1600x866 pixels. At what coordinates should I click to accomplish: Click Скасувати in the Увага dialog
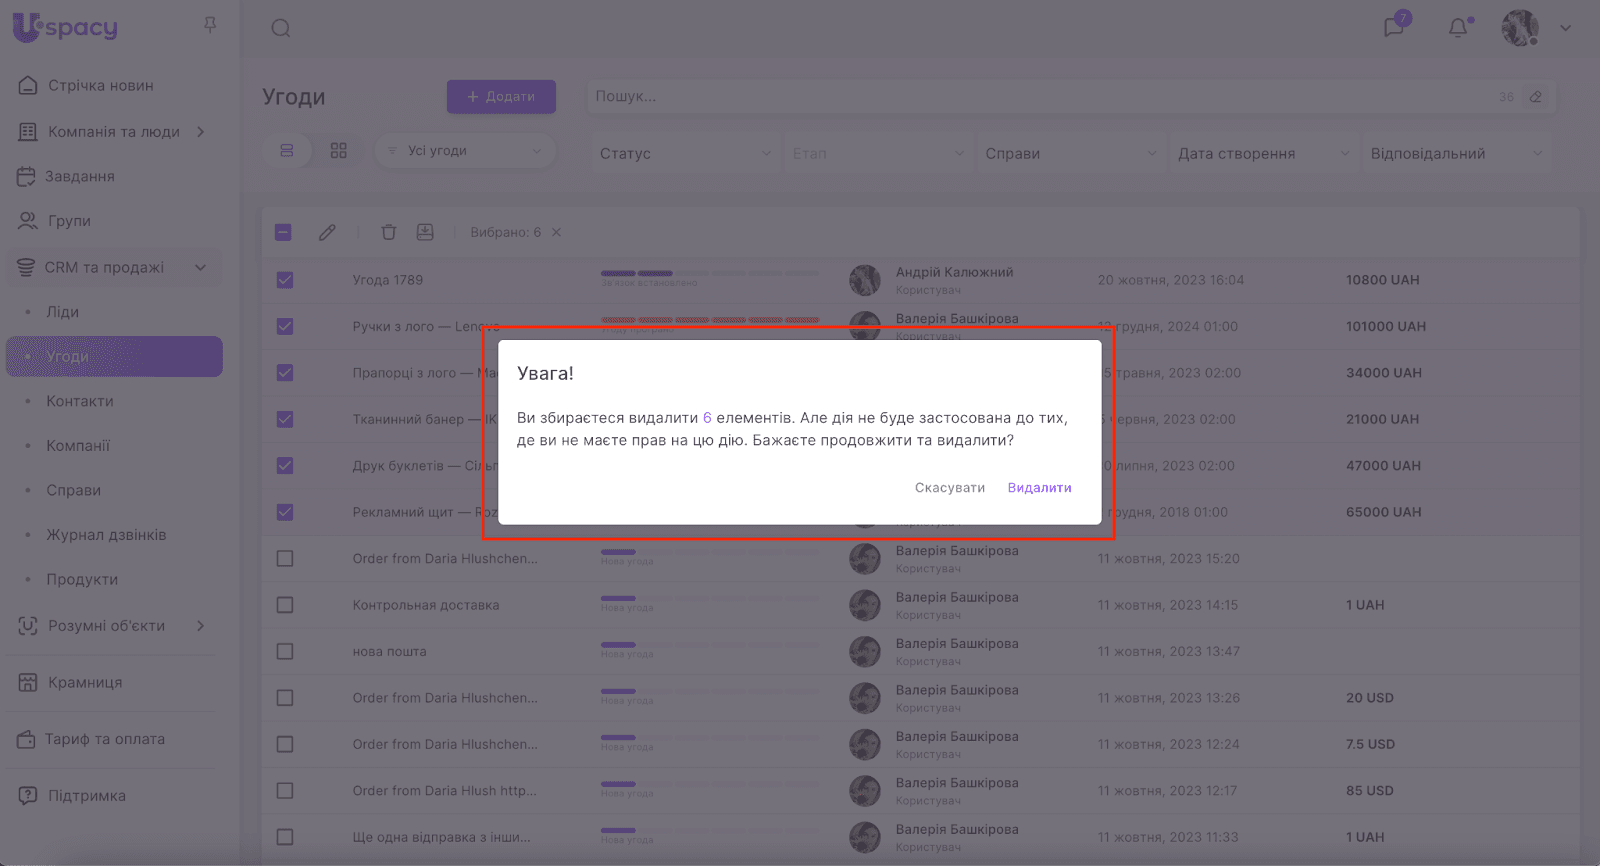coord(950,488)
